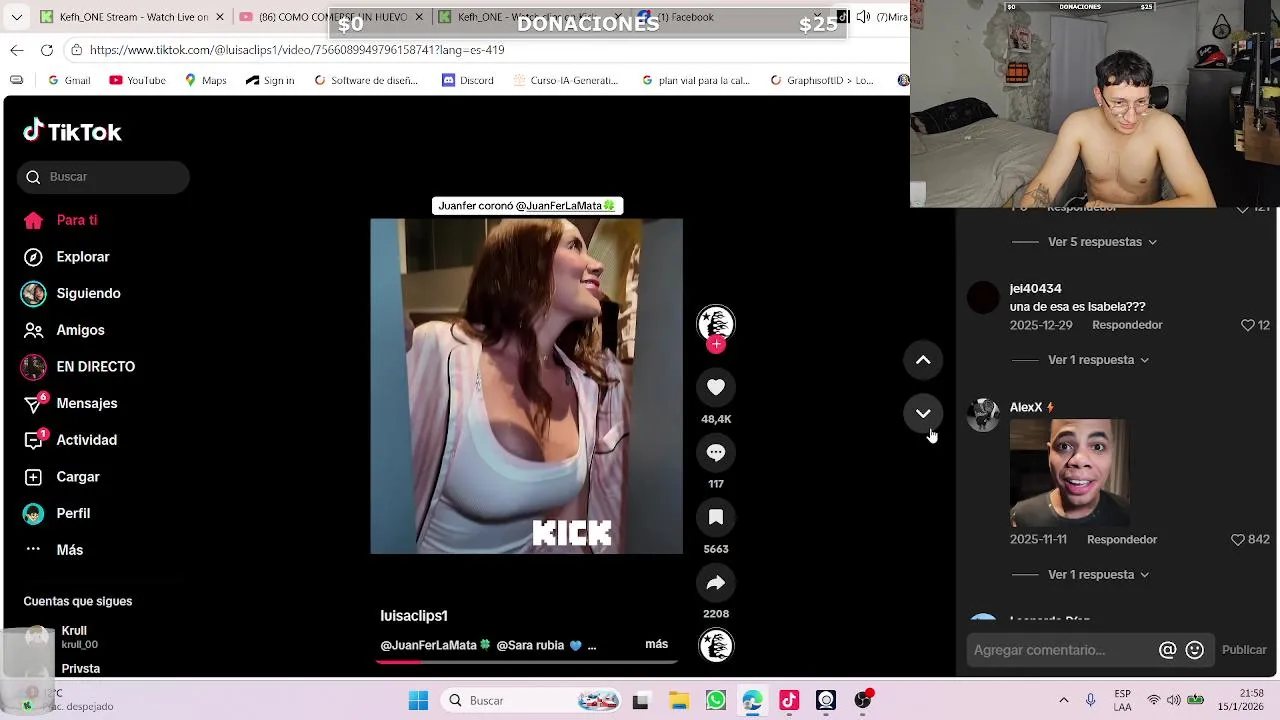Go to next video with down chevron
This screenshot has width=1280, height=720.
pyautogui.click(x=923, y=413)
